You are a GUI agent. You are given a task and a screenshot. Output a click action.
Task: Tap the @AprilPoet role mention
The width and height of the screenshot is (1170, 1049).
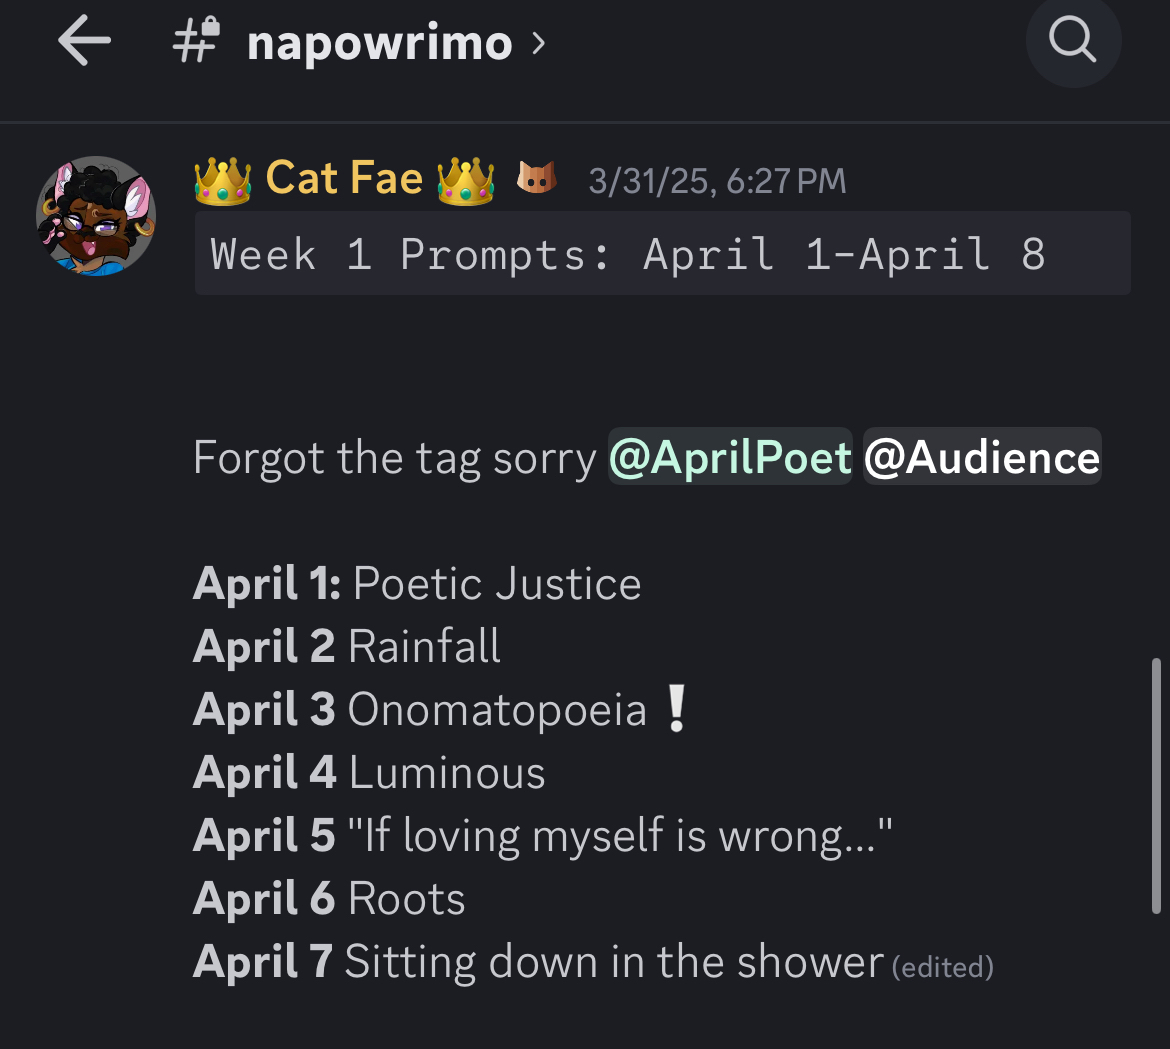point(730,458)
